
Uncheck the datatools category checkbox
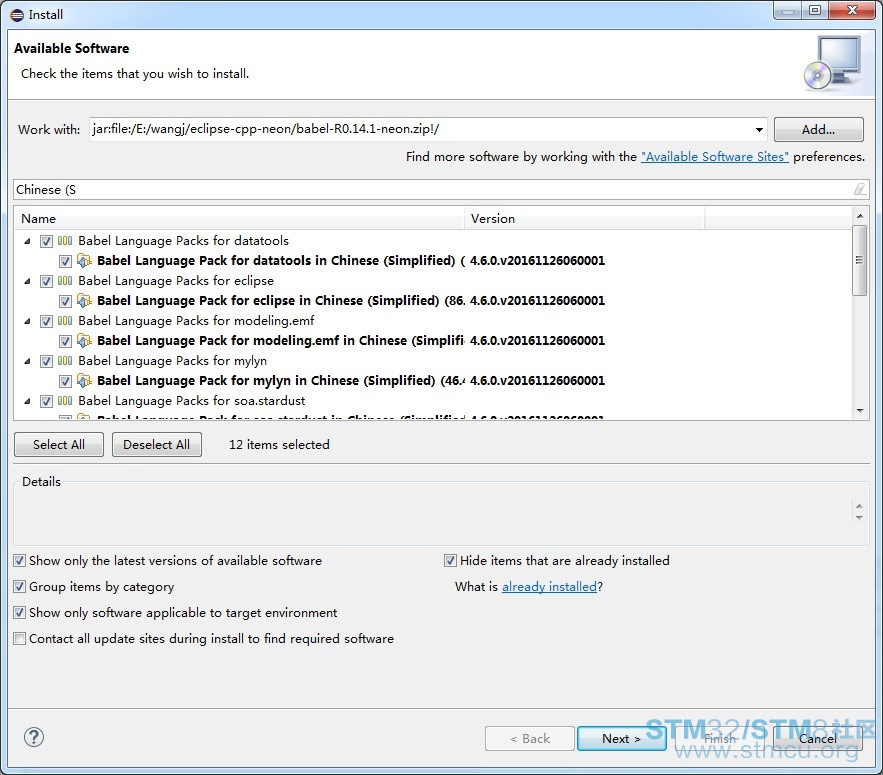[46, 242]
